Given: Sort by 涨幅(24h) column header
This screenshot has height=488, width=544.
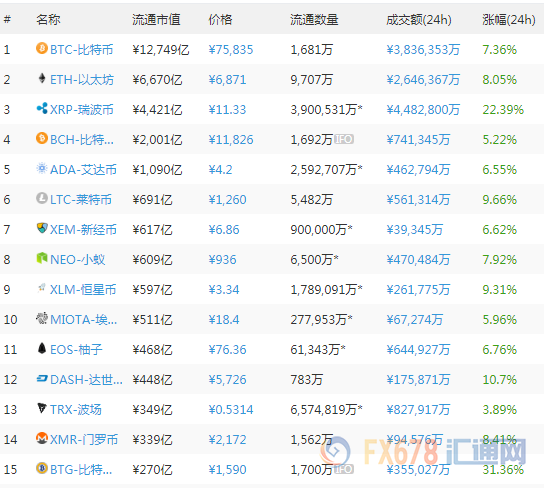Looking at the screenshot, I should (509, 19).
